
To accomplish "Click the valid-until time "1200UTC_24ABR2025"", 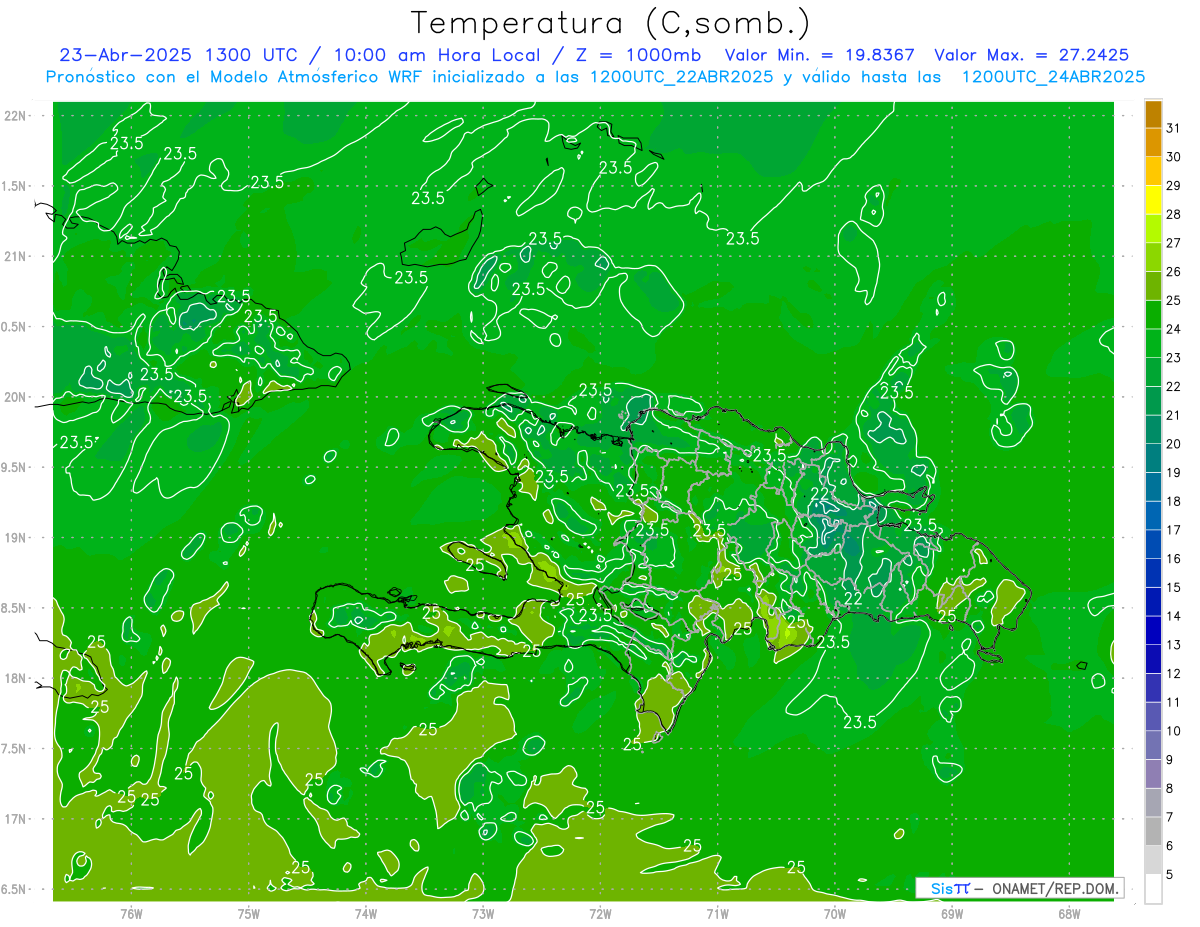I will pyautogui.click(x=1053, y=76).
